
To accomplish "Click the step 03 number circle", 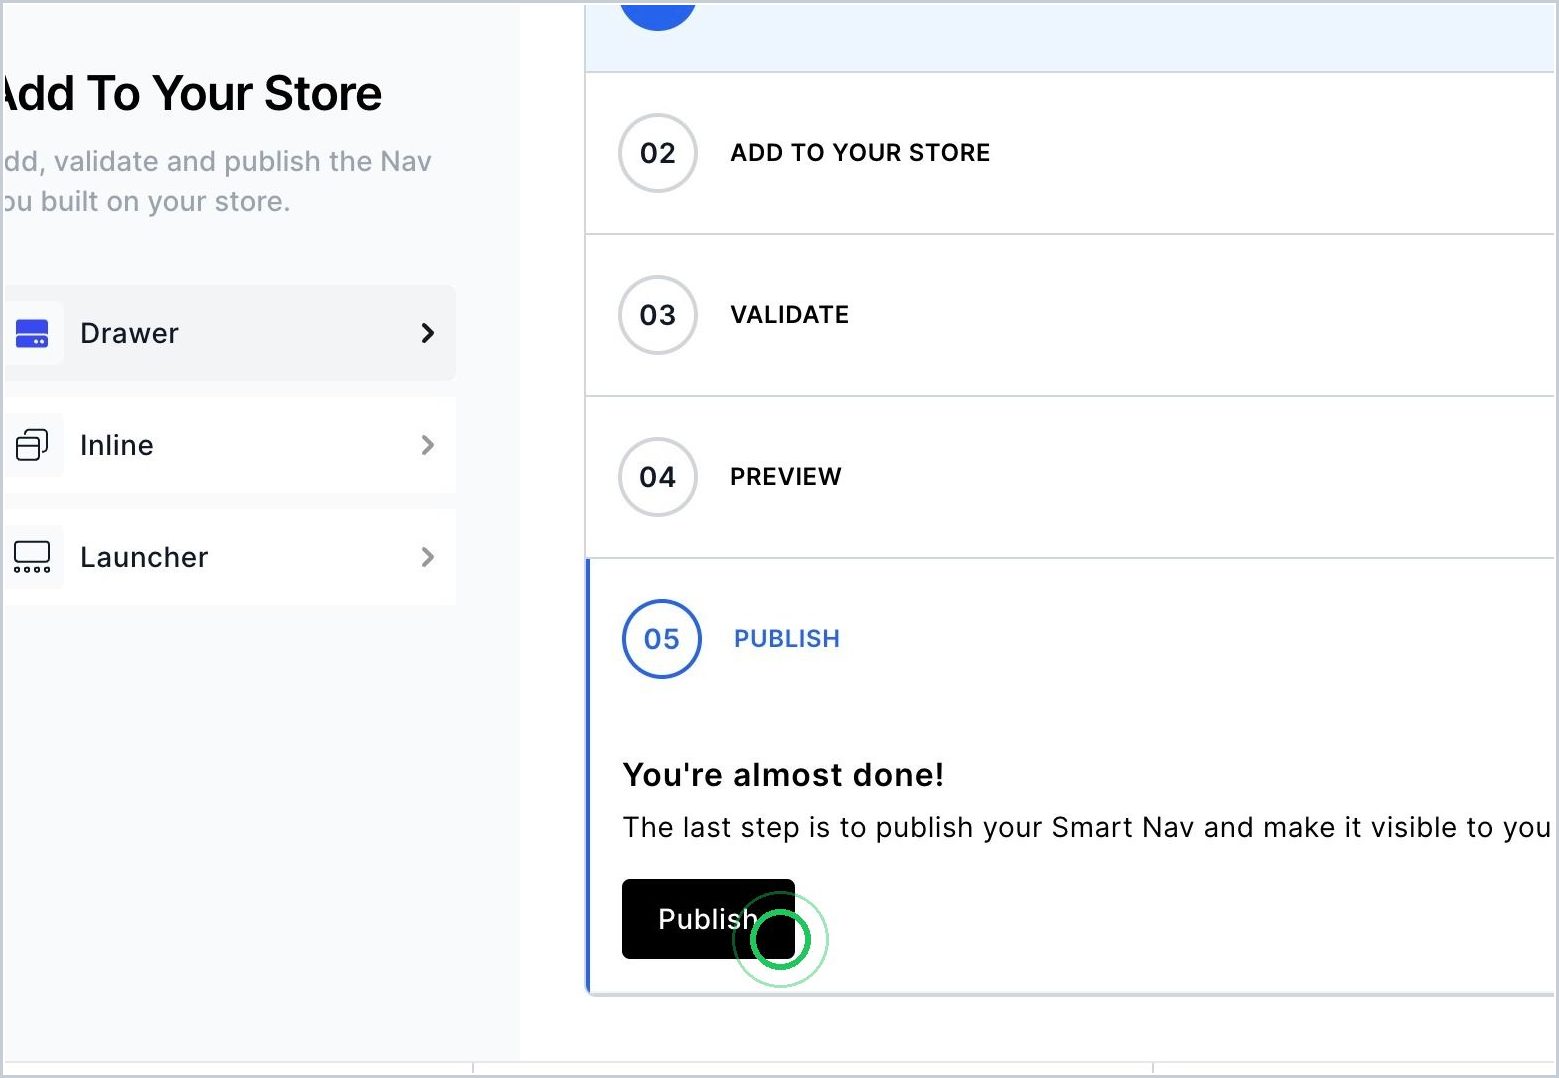I will coord(658,315).
